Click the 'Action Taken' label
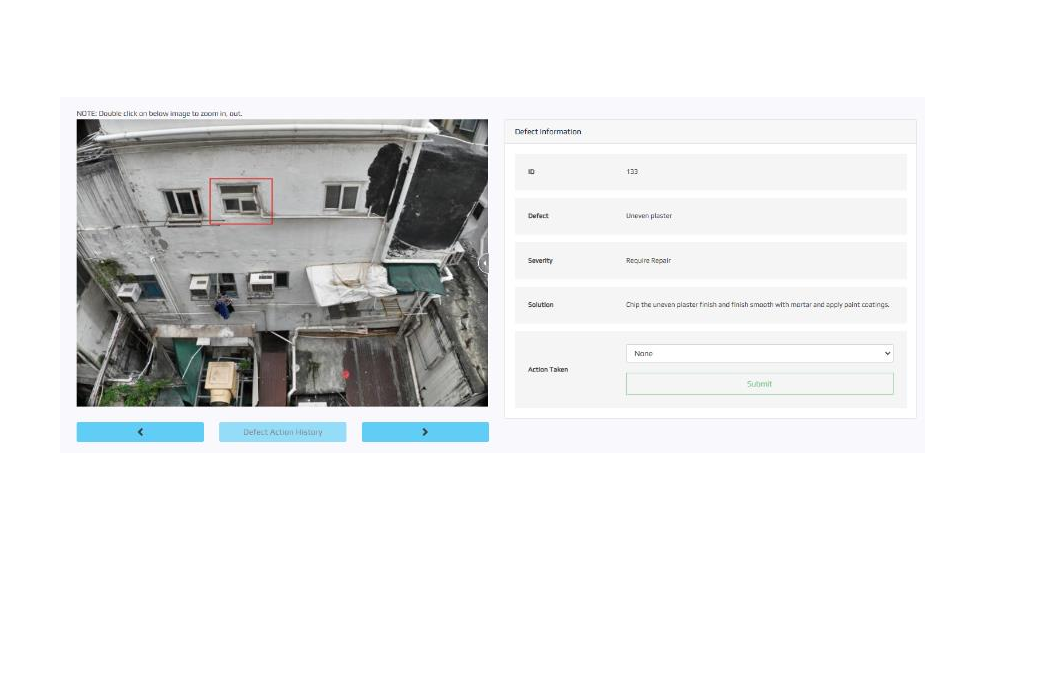Viewport: 1047px width, 678px height. pyautogui.click(x=548, y=370)
